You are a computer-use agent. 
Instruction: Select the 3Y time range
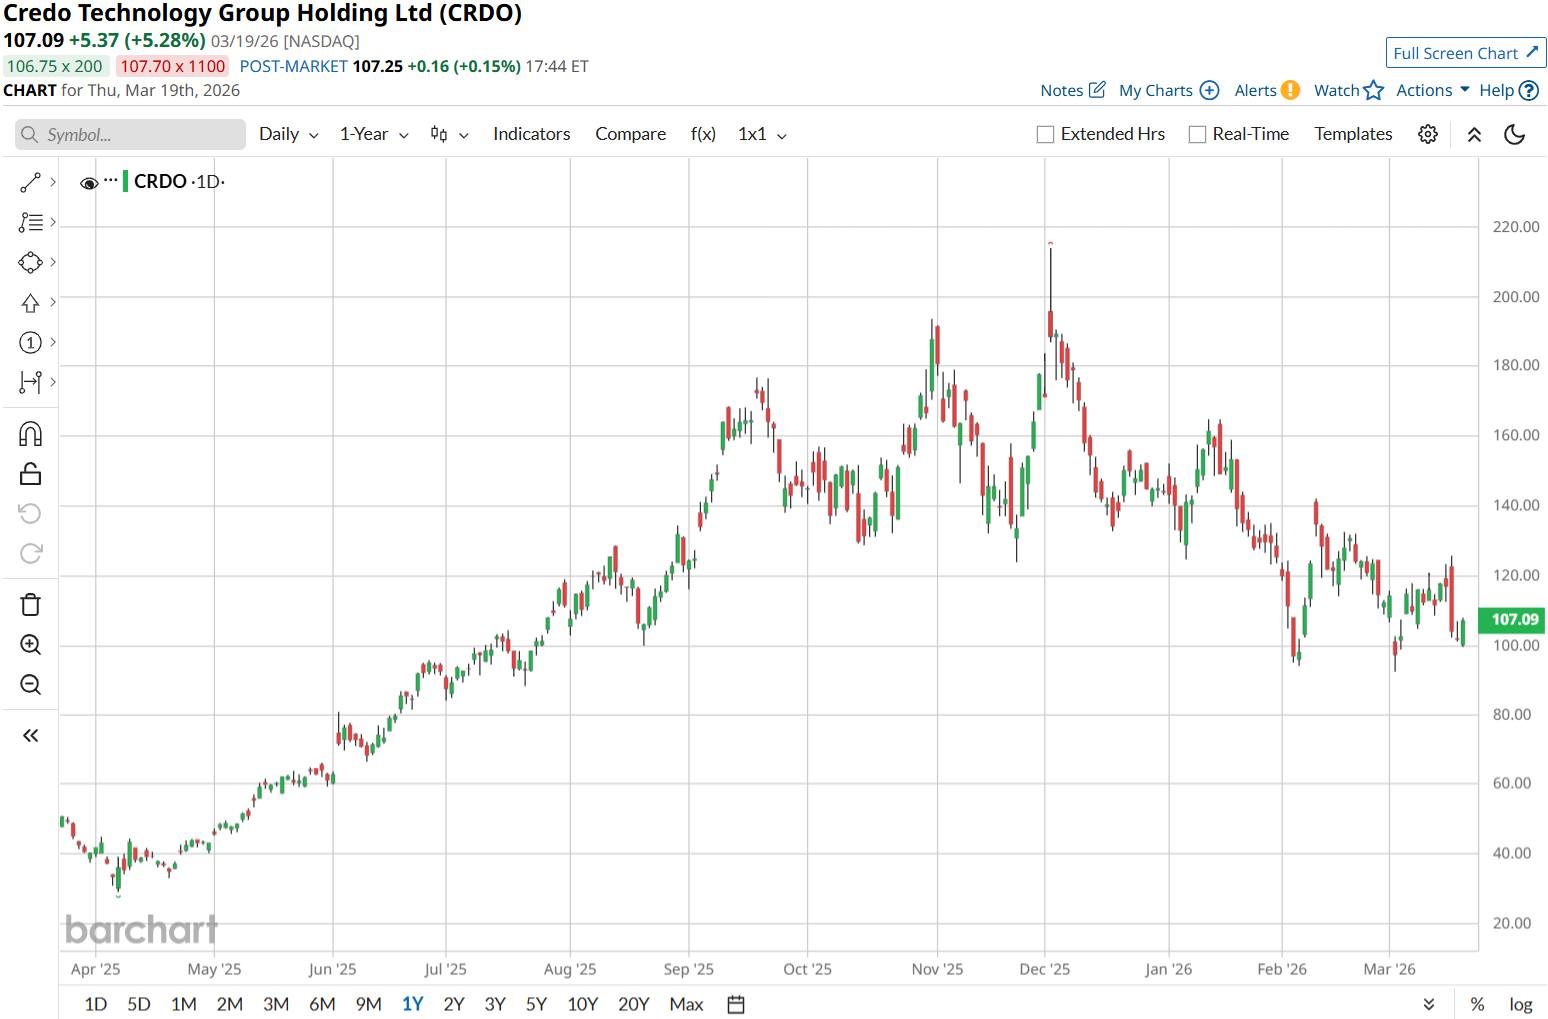coord(495,1004)
